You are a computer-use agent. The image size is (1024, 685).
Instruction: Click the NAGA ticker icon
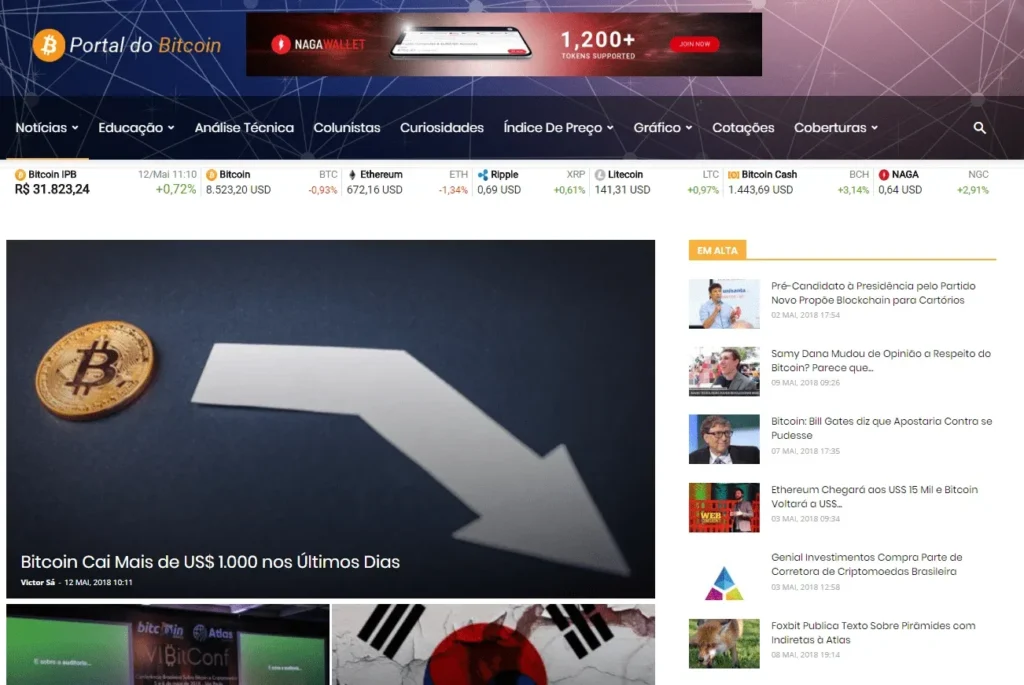point(884,175)
